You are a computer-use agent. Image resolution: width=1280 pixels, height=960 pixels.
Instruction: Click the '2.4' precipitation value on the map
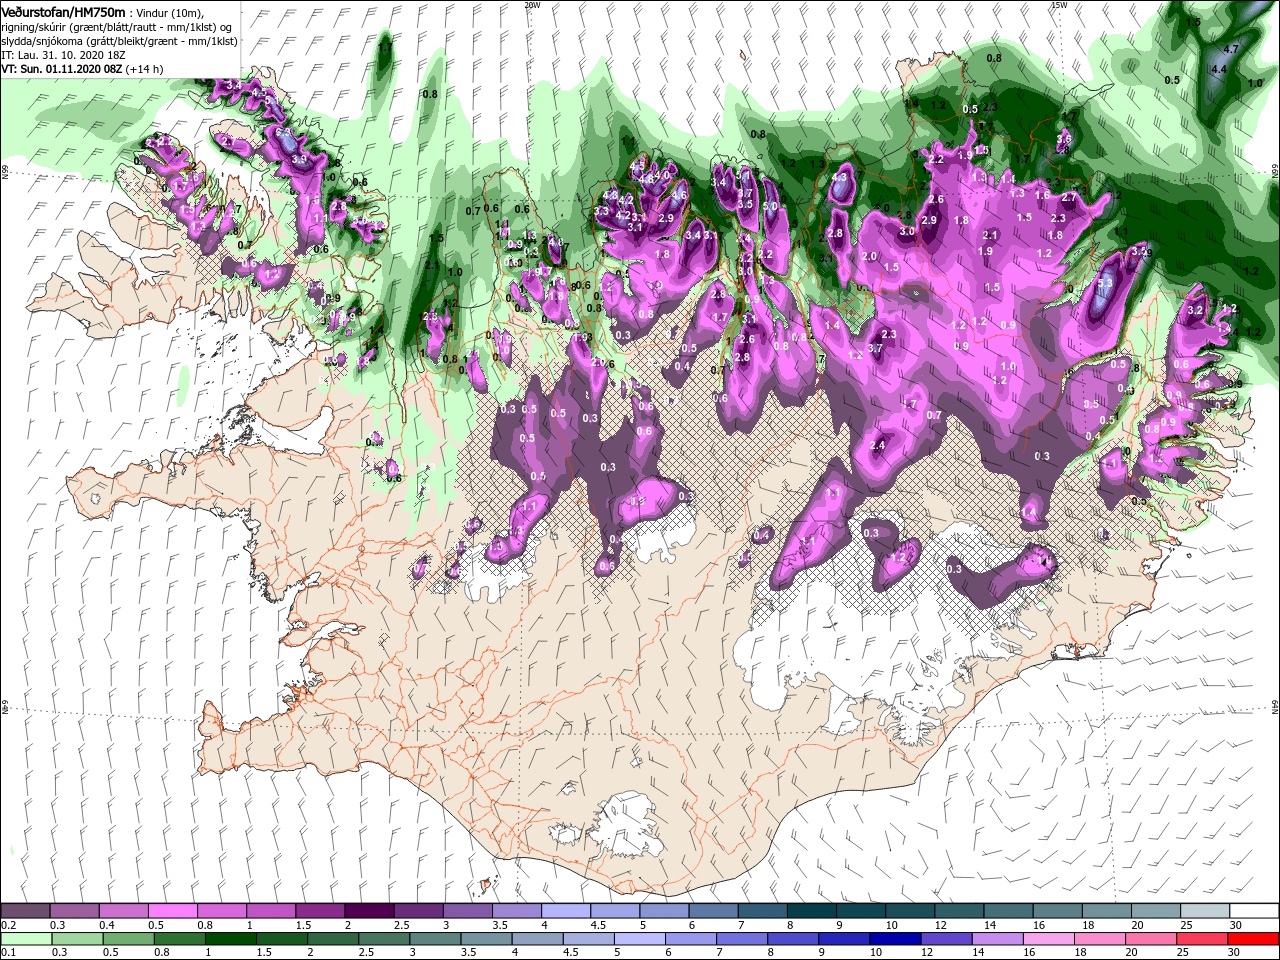coord(878,445)
